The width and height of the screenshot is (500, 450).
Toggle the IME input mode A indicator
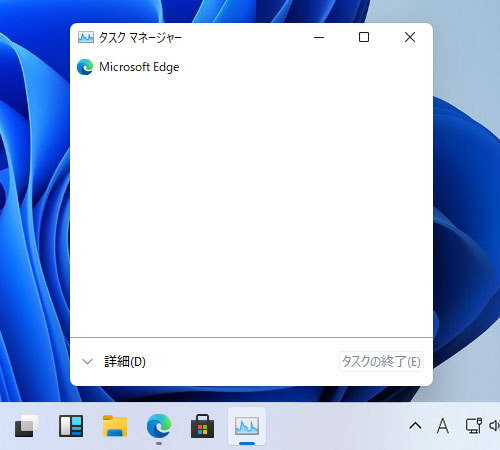tap(443, 426)
